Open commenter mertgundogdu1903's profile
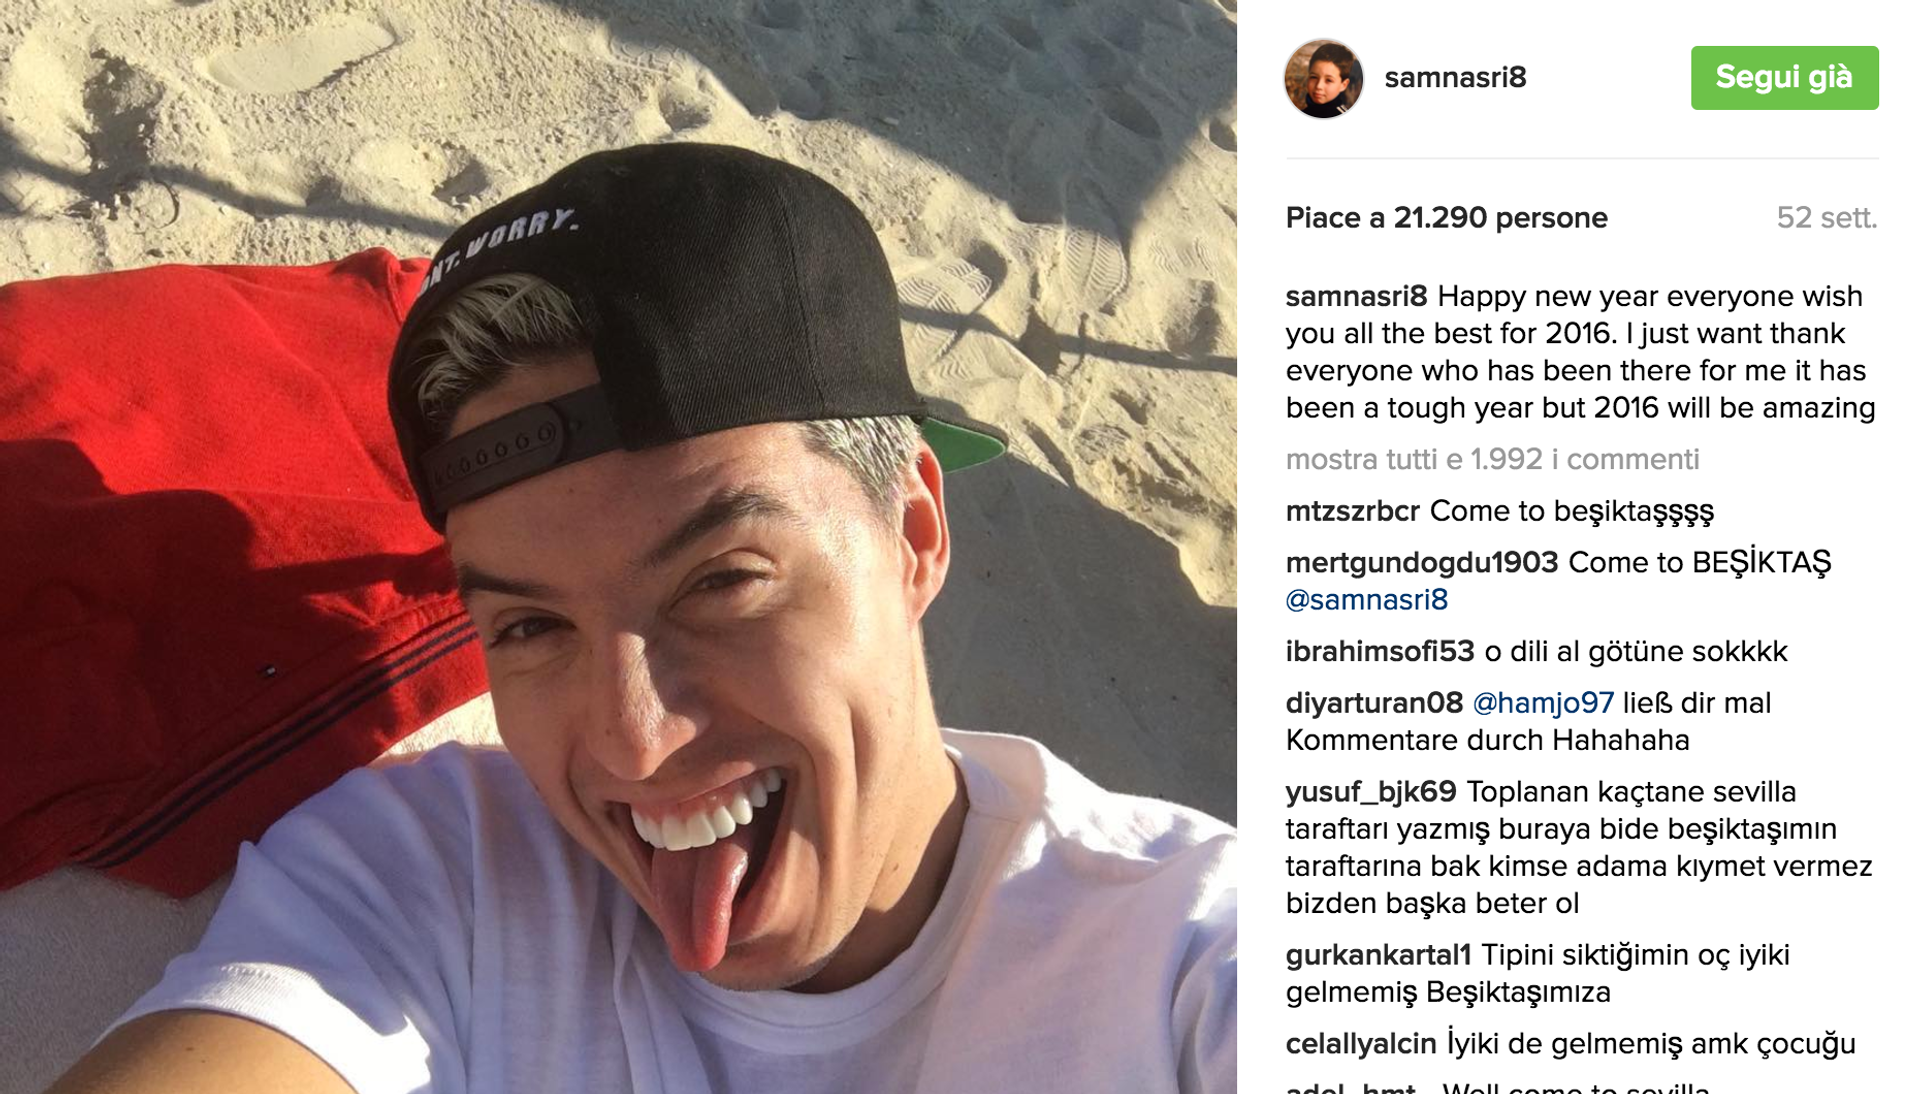Image resolution: width=1920 pixels, height=1094 pixels. tap(1421, 563)
